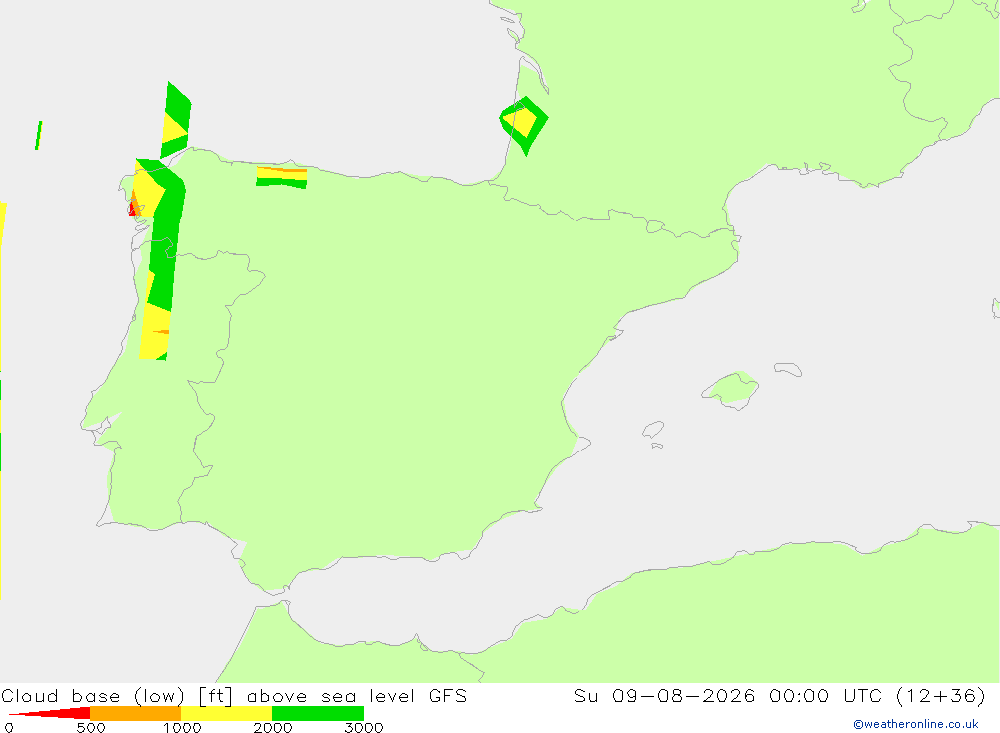
Task: Click the orange 500-1000 ft legend segment
Action: click(x=136, y=713)
